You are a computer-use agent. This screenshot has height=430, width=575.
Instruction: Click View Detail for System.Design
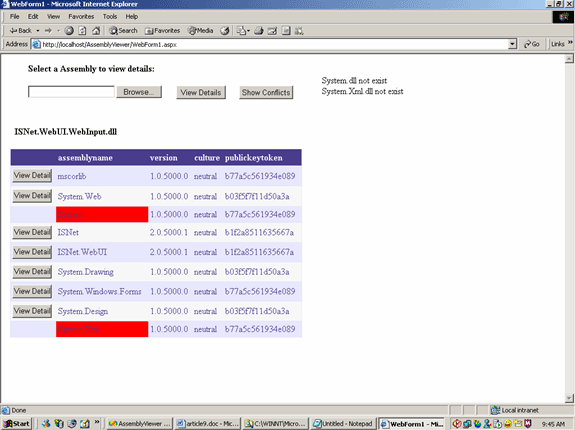point(32,311)
